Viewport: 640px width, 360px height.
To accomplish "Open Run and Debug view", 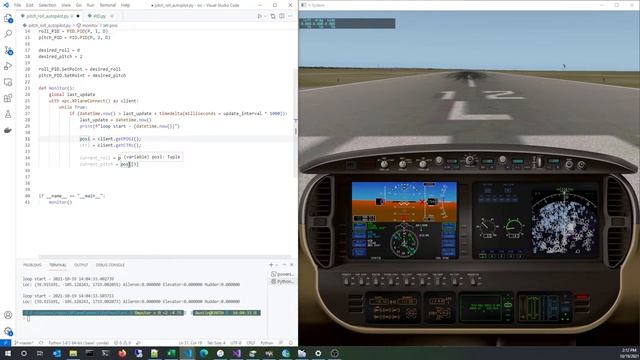I will click(8, 66).
